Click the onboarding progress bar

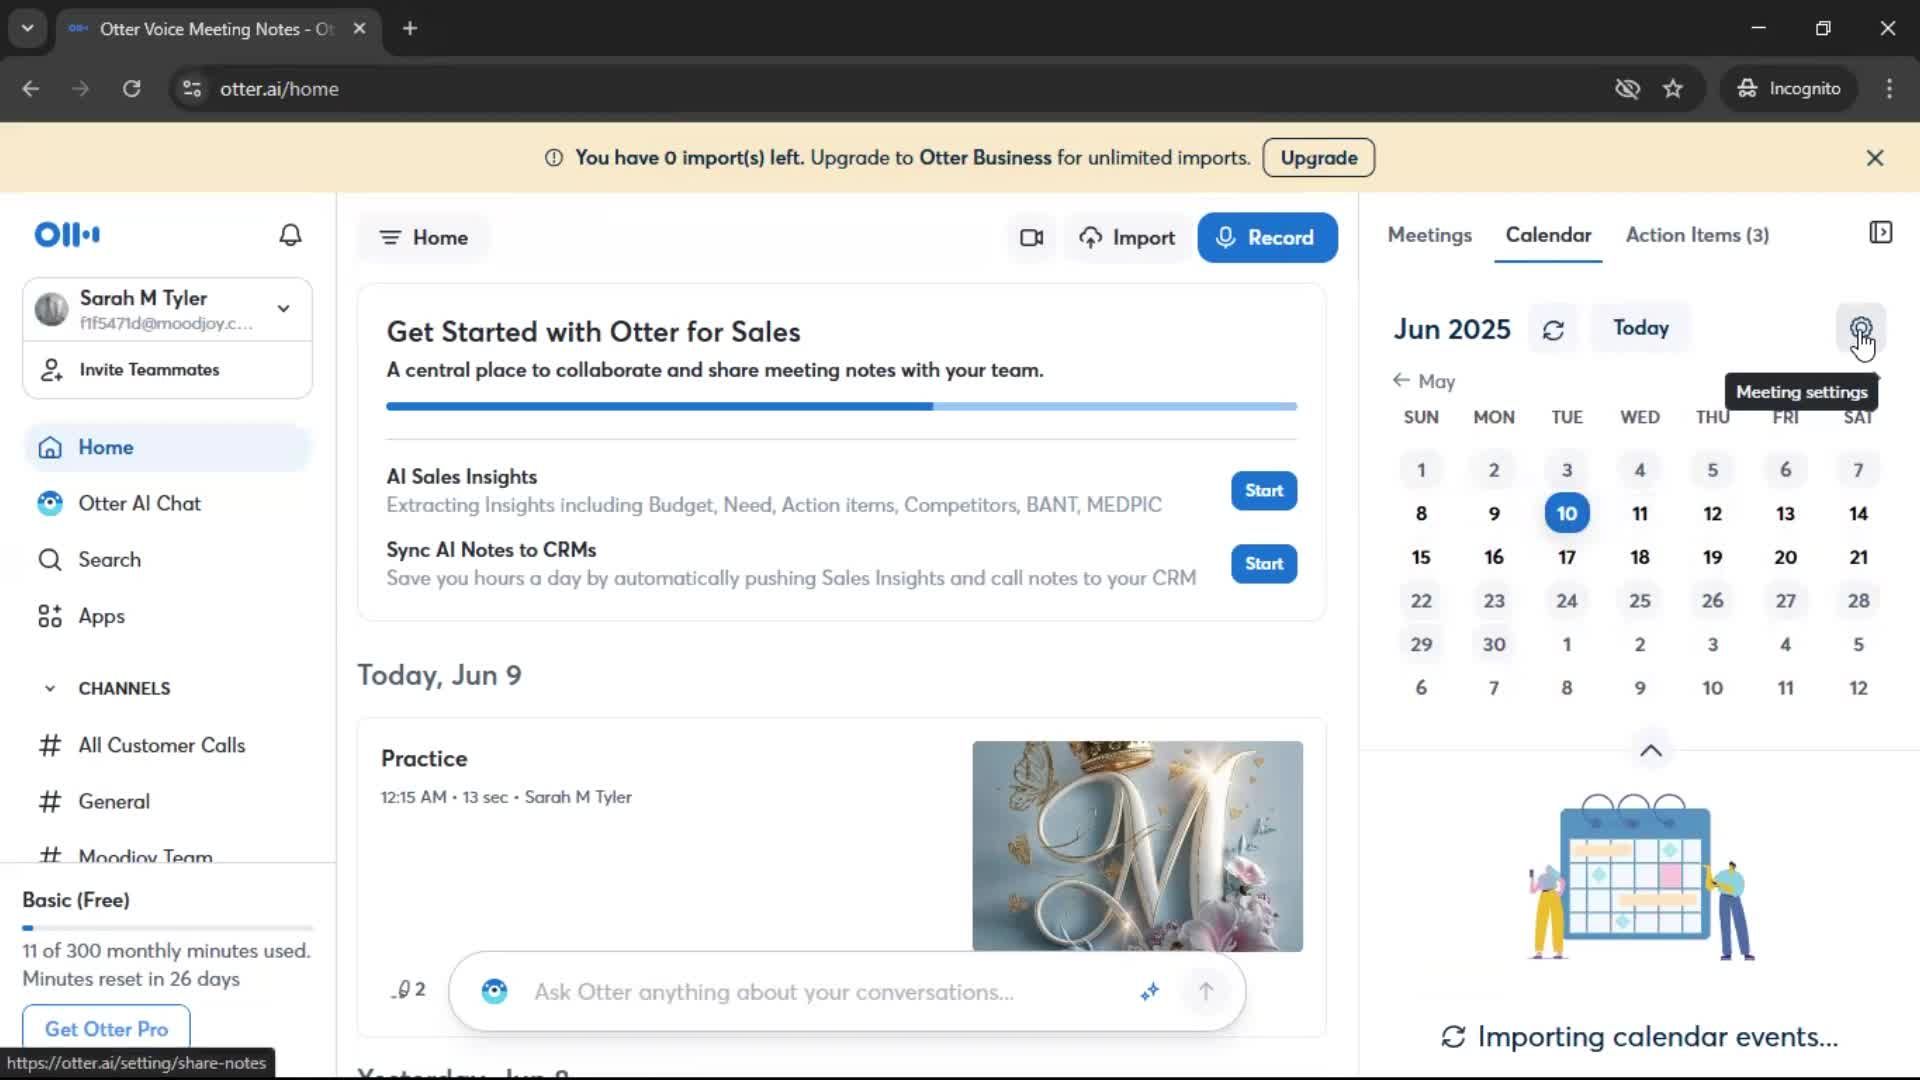pos(842,406)
